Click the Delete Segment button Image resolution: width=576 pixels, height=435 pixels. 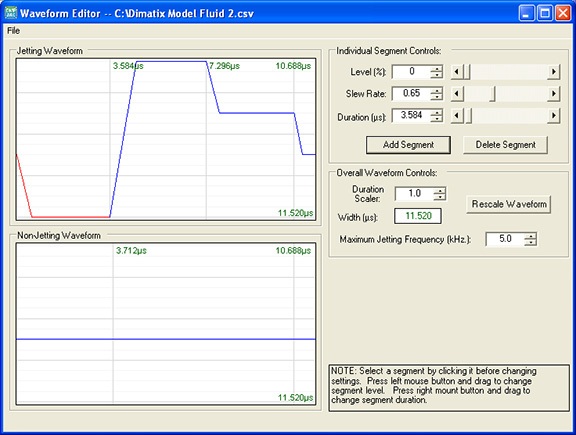tap(505, 145)
